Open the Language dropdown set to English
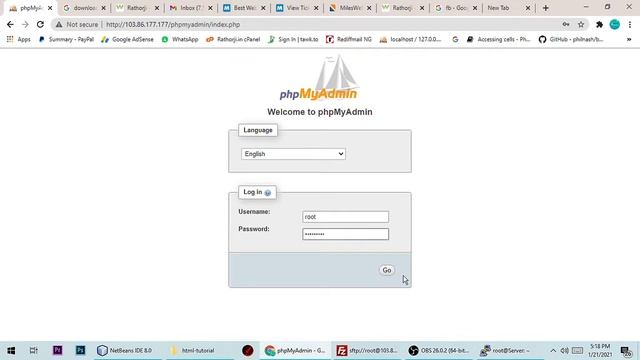Image resolution: width=640 pixels, height=360 pixels. point(293,154)
